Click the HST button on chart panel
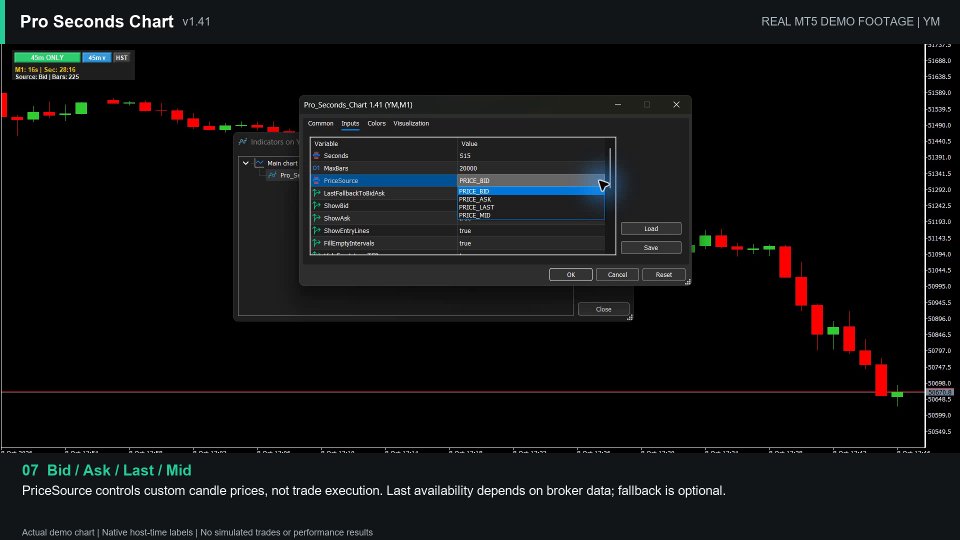Viewport: 960px width, 540px height. point(121,58)
